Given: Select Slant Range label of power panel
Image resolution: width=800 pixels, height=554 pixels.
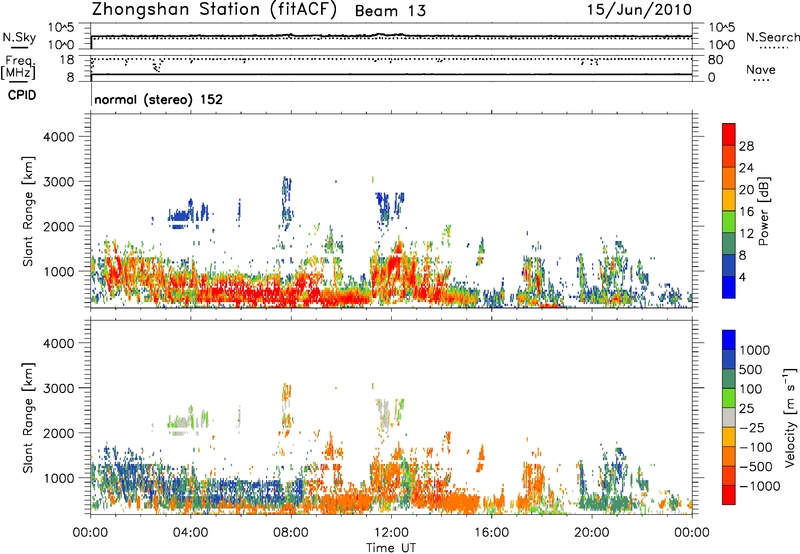Looking at the screenshot, I should click(x=28, y=211).
